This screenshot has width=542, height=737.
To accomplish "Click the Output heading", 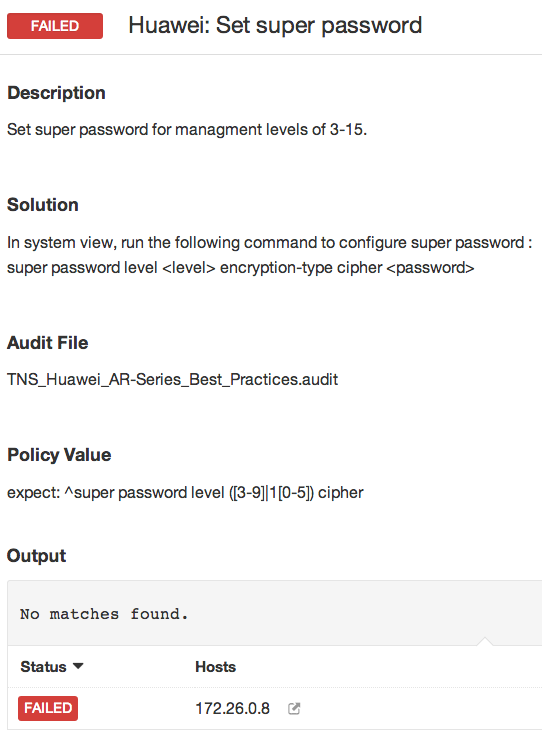I will coord(36,556).
